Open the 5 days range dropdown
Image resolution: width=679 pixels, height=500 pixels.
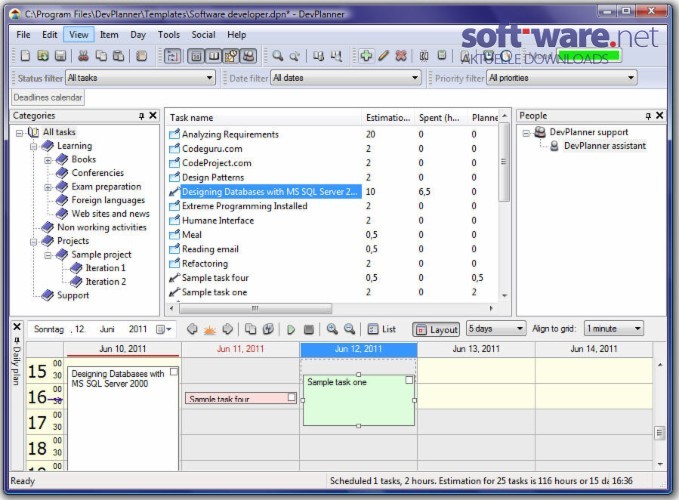click(496, 329)
